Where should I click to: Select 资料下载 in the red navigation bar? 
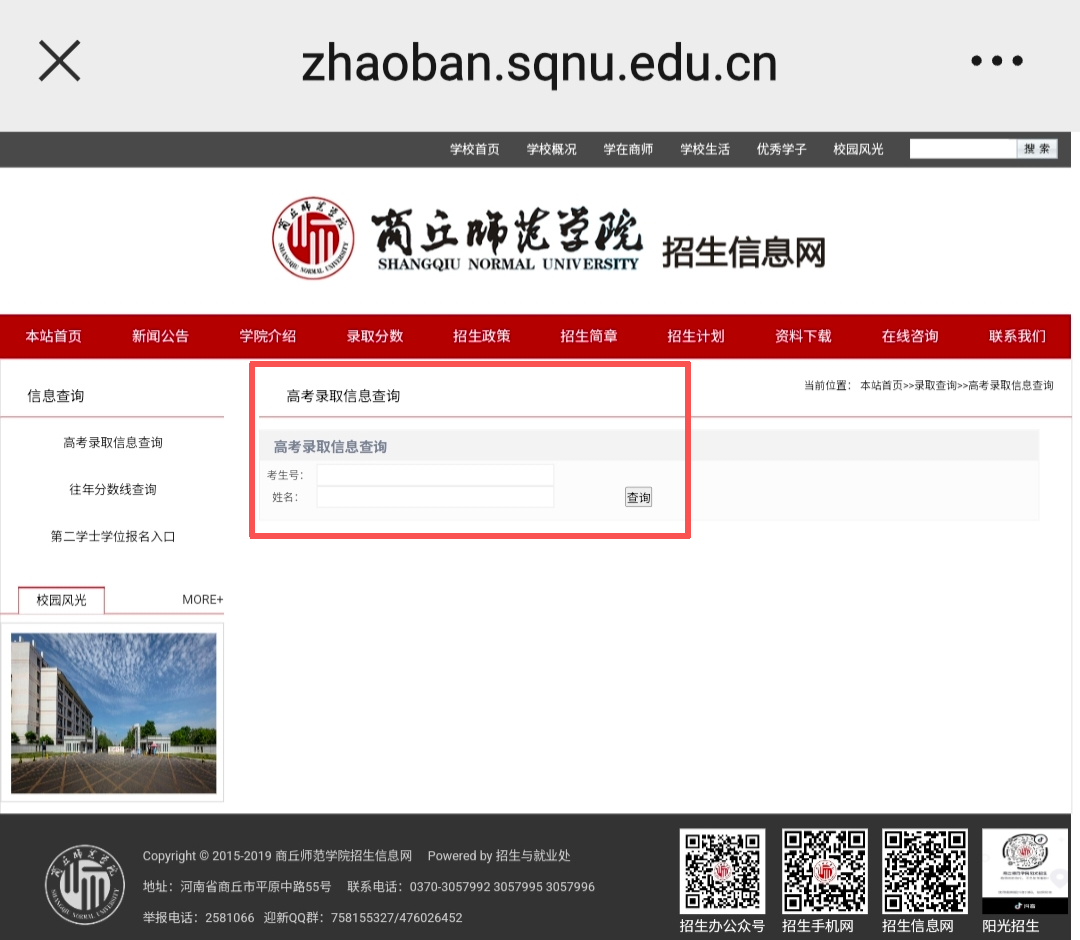click(x=803, y=336)
